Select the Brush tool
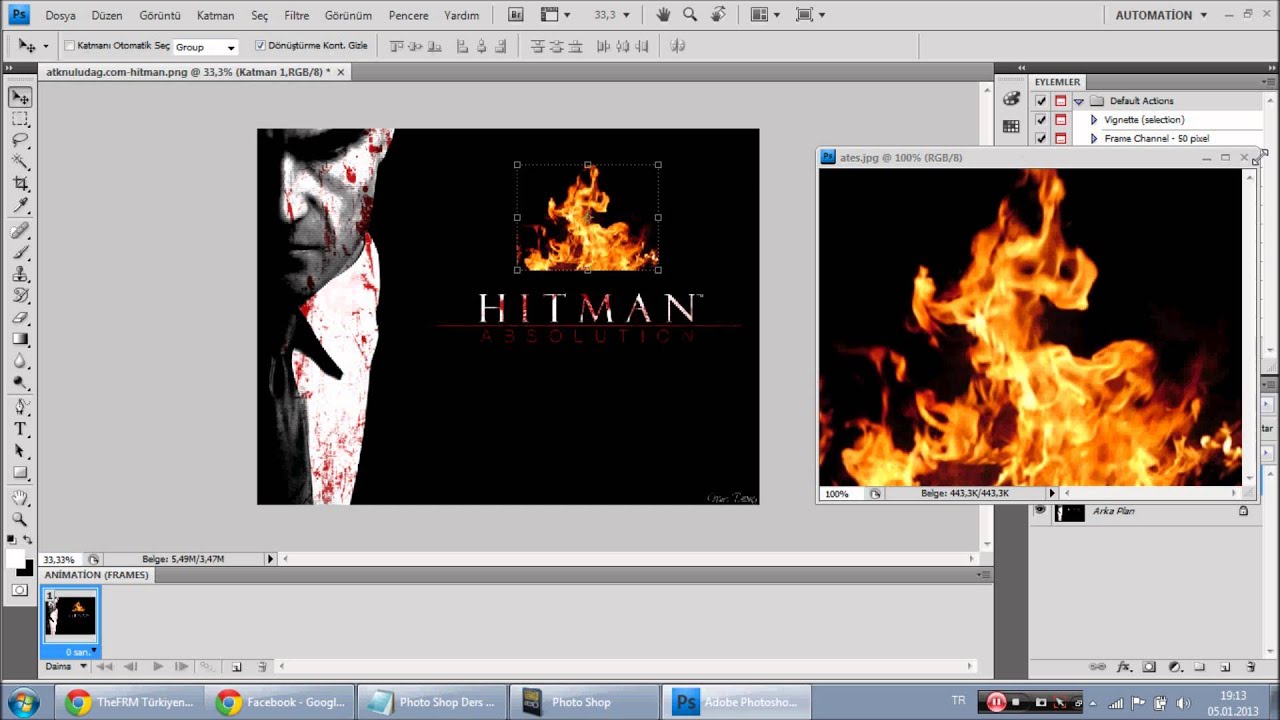Screen dimensions: 1280x720 [20, 252]
